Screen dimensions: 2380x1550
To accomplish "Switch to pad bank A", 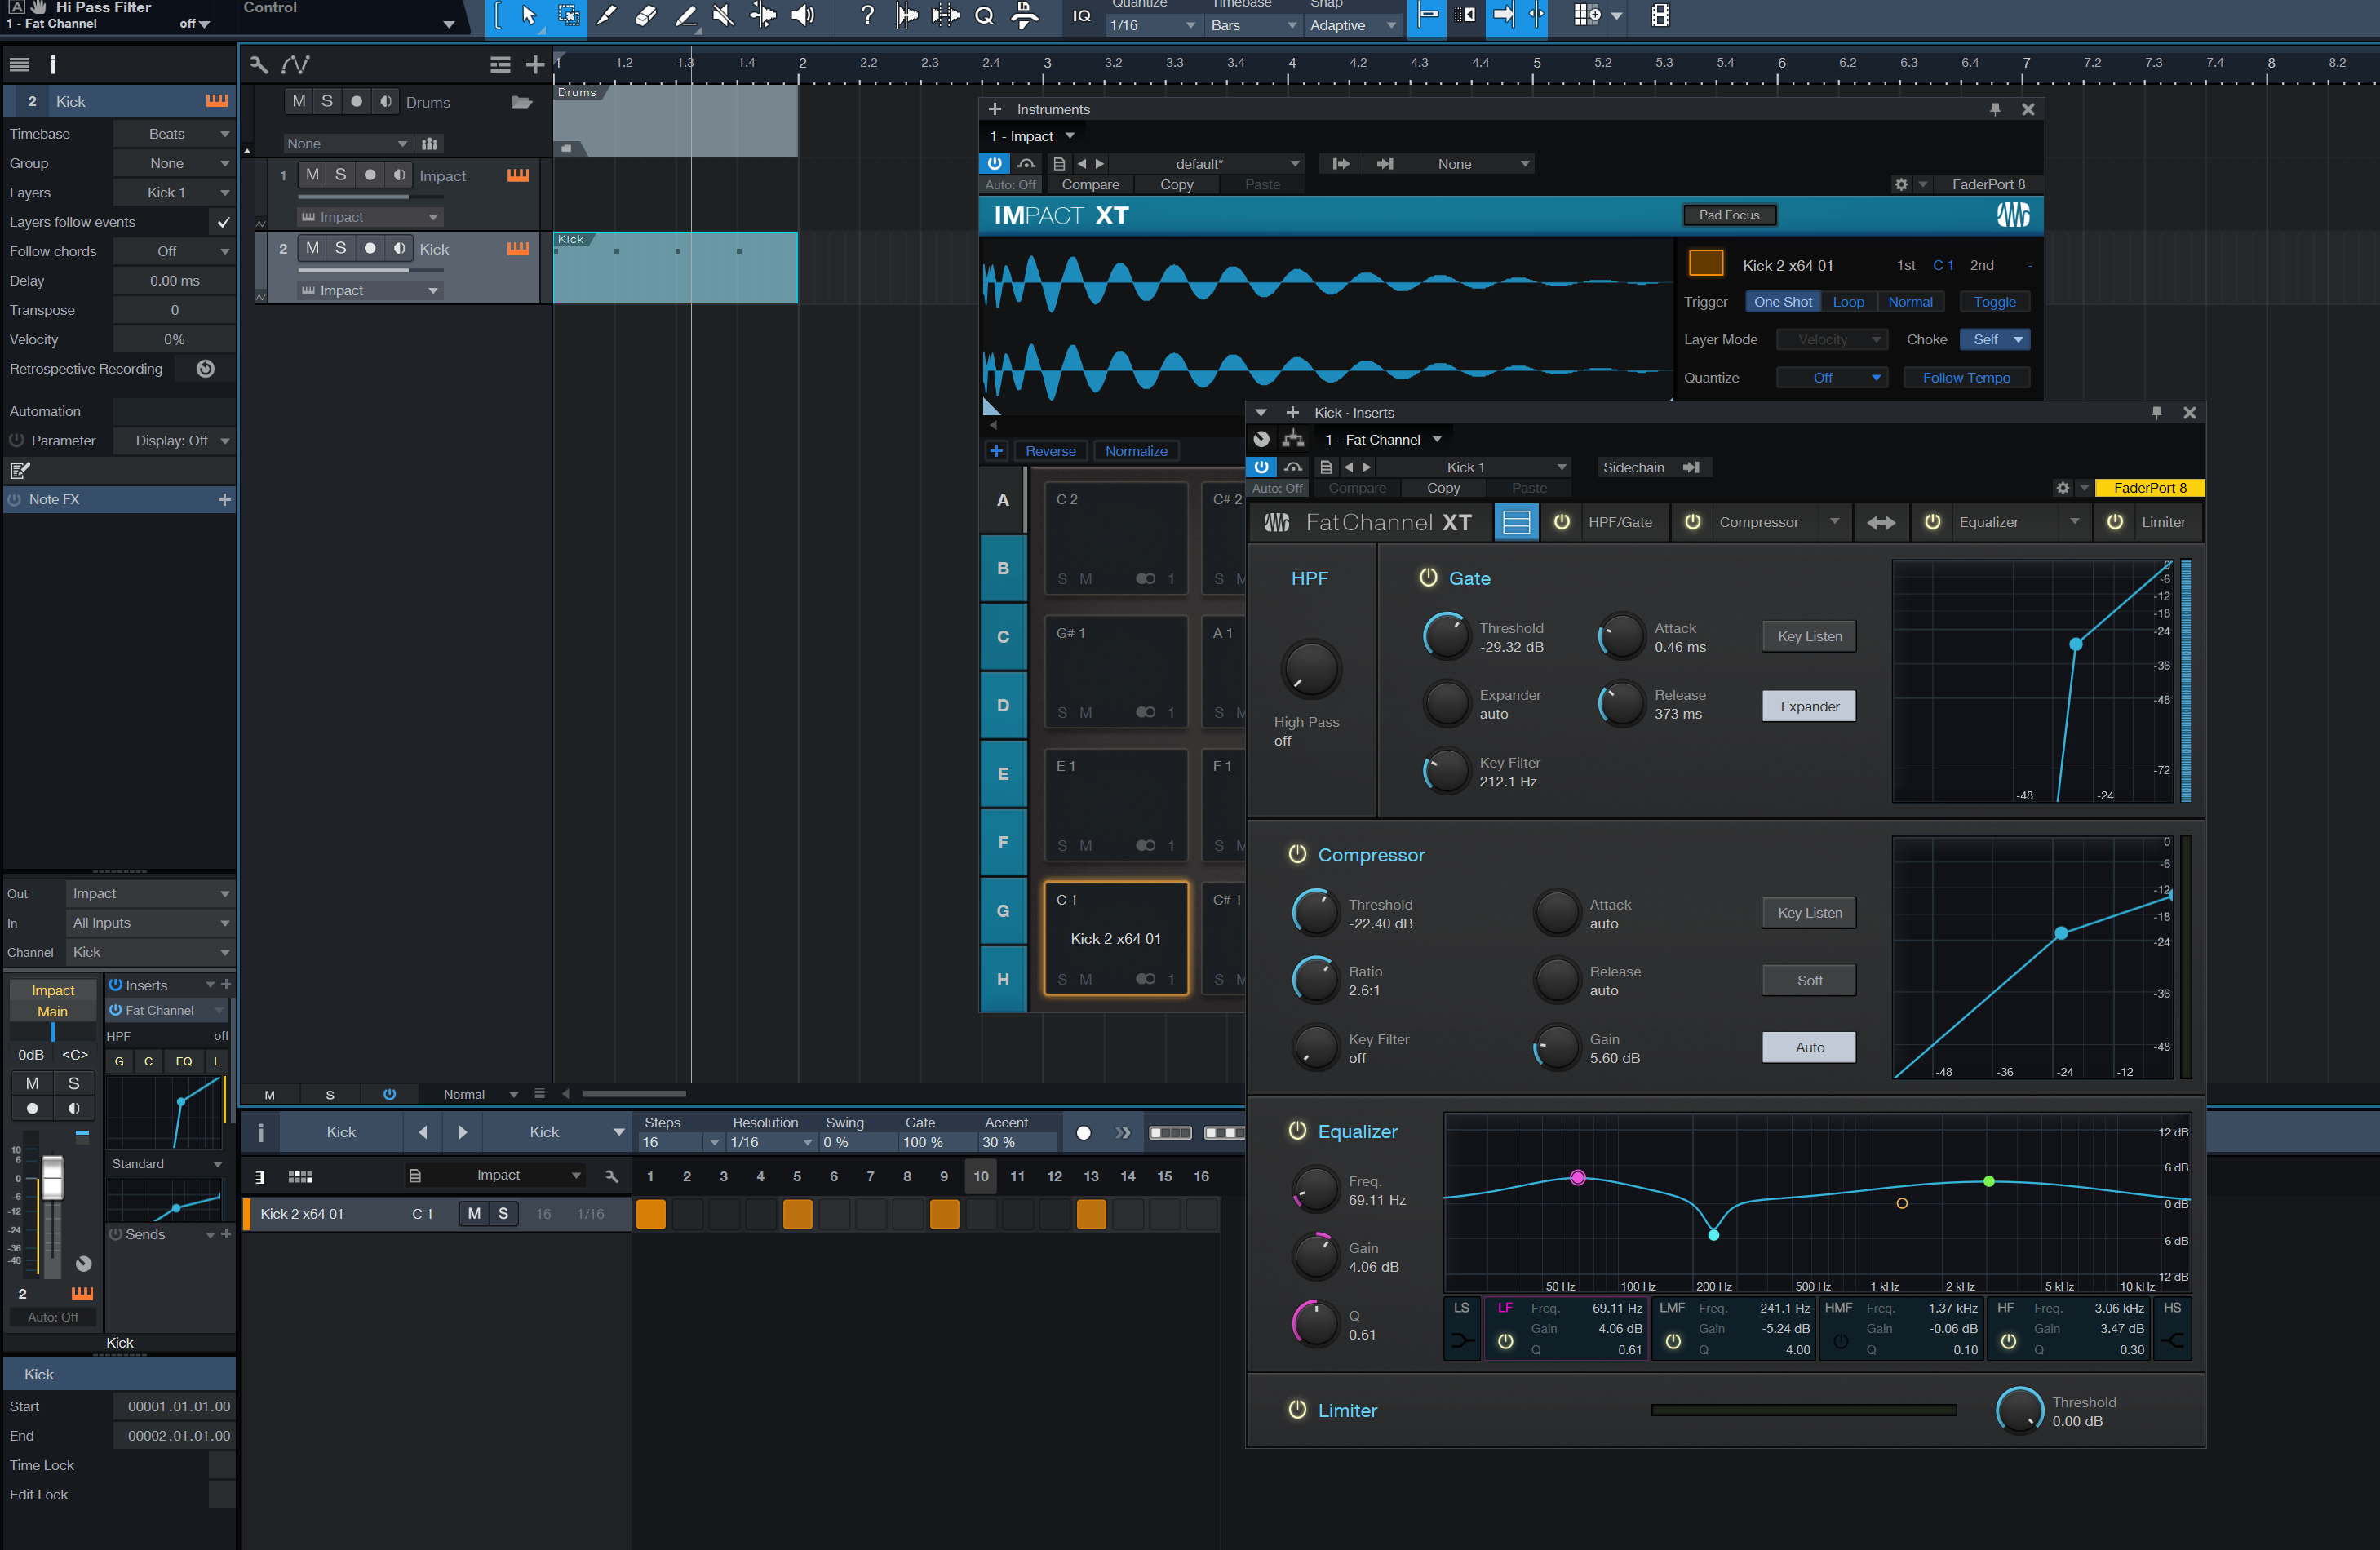I will click(x=1003, y=500).
